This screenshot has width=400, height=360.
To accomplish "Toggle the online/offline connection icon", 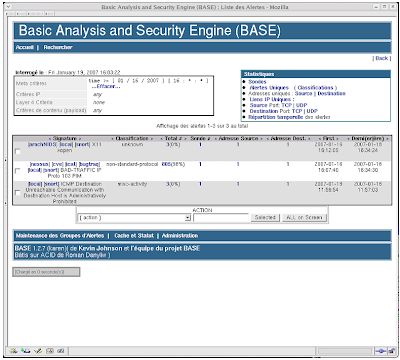I will (x=380, y=351).
